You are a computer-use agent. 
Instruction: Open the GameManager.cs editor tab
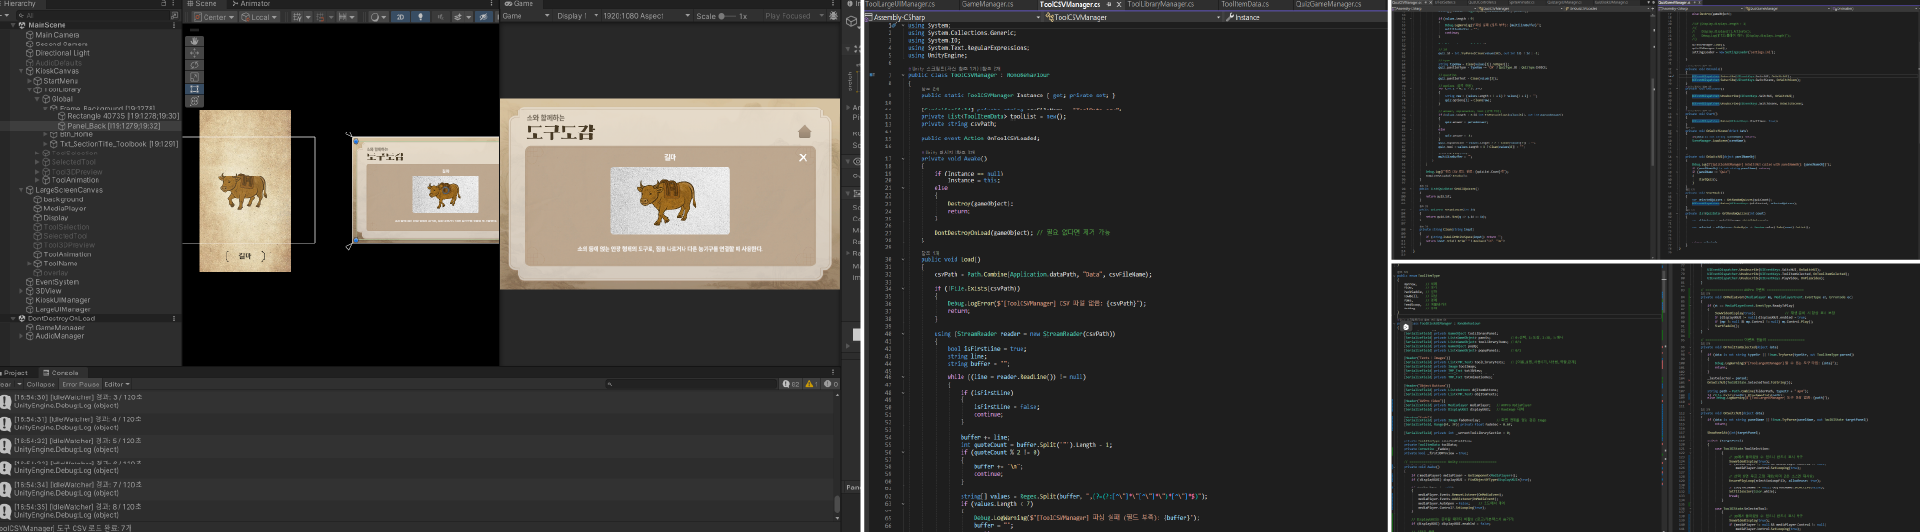pos(987,4)
